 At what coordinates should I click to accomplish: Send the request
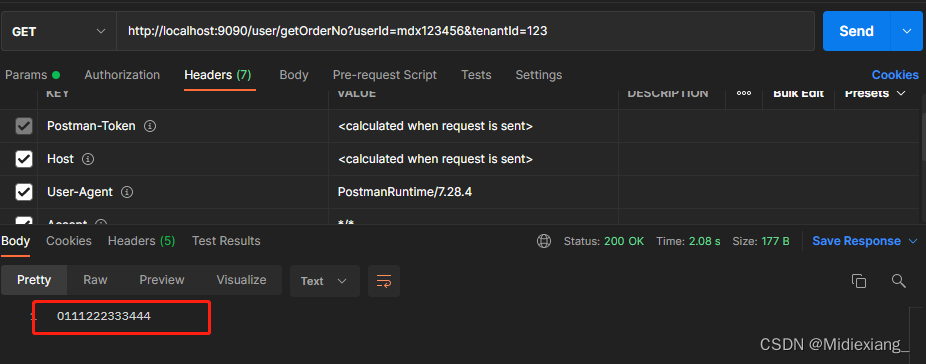pos(857,31)
